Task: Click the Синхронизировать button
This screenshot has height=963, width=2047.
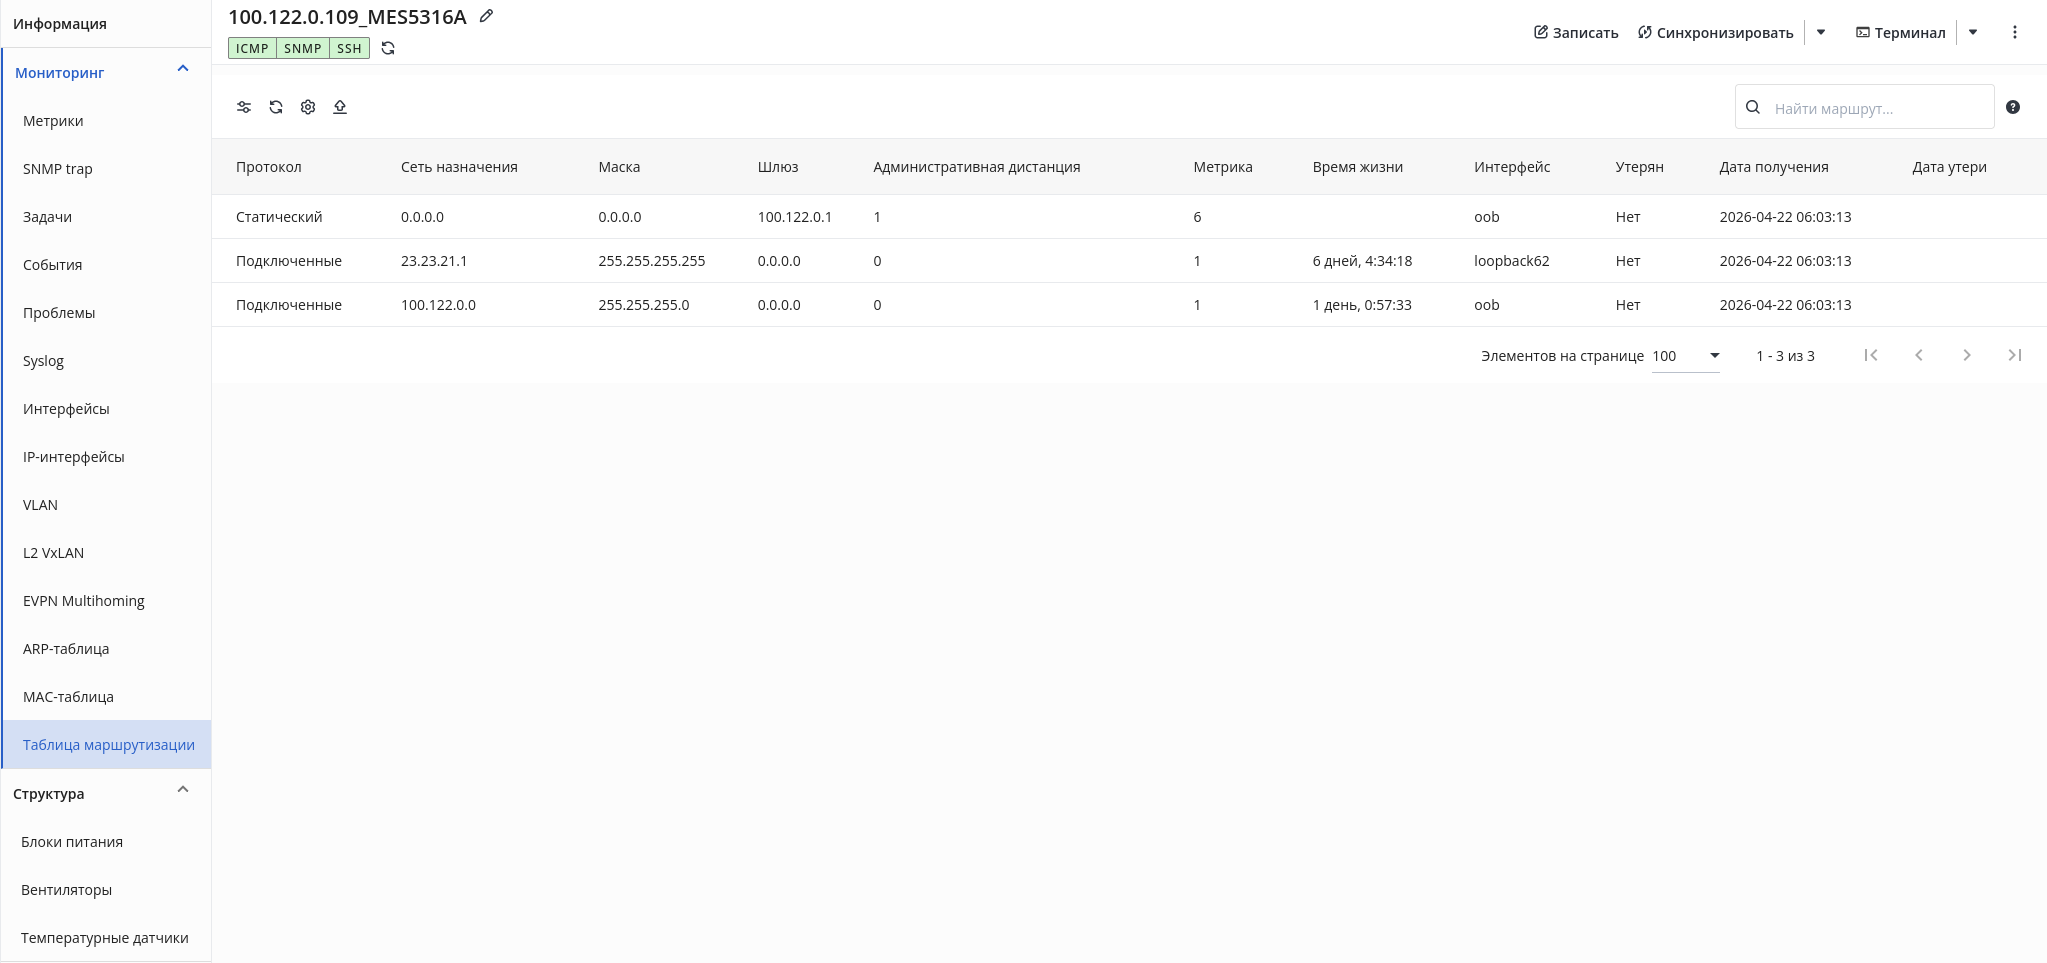Action: point(1716,32)
